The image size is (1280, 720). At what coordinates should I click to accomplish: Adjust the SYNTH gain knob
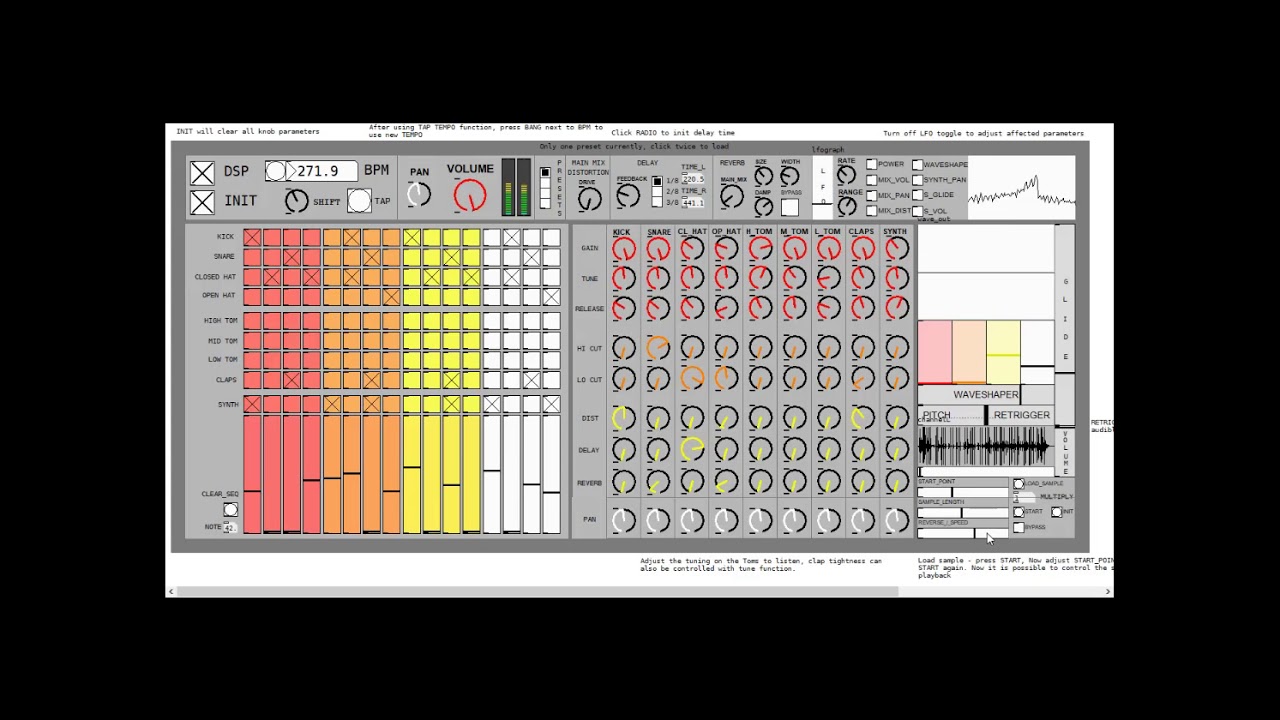pyautogui.click(x=896, y=249)
